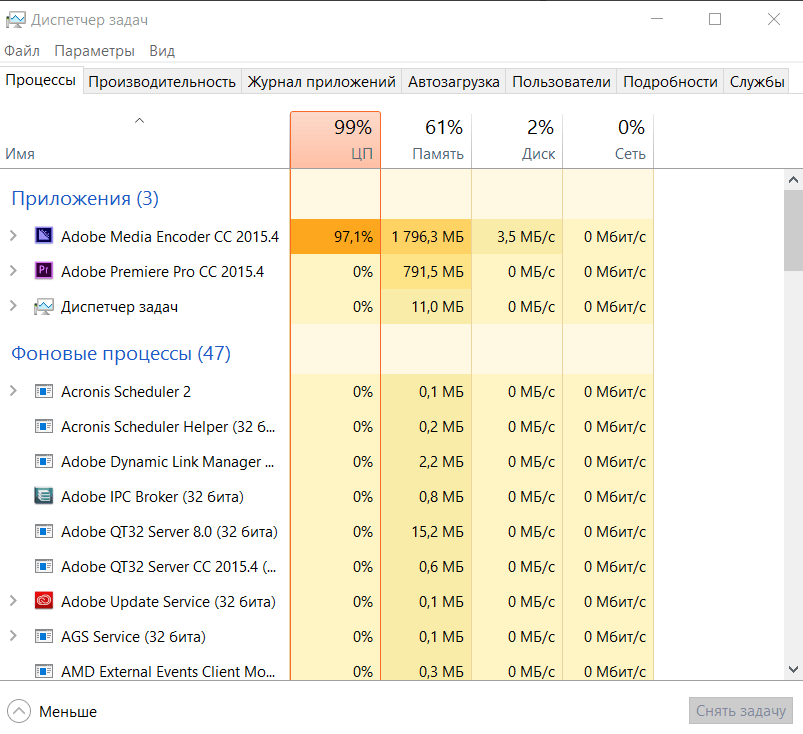The image size is (803, 734).
Task: Click the Приложения (3) group heading
Action: pos(85,199)
